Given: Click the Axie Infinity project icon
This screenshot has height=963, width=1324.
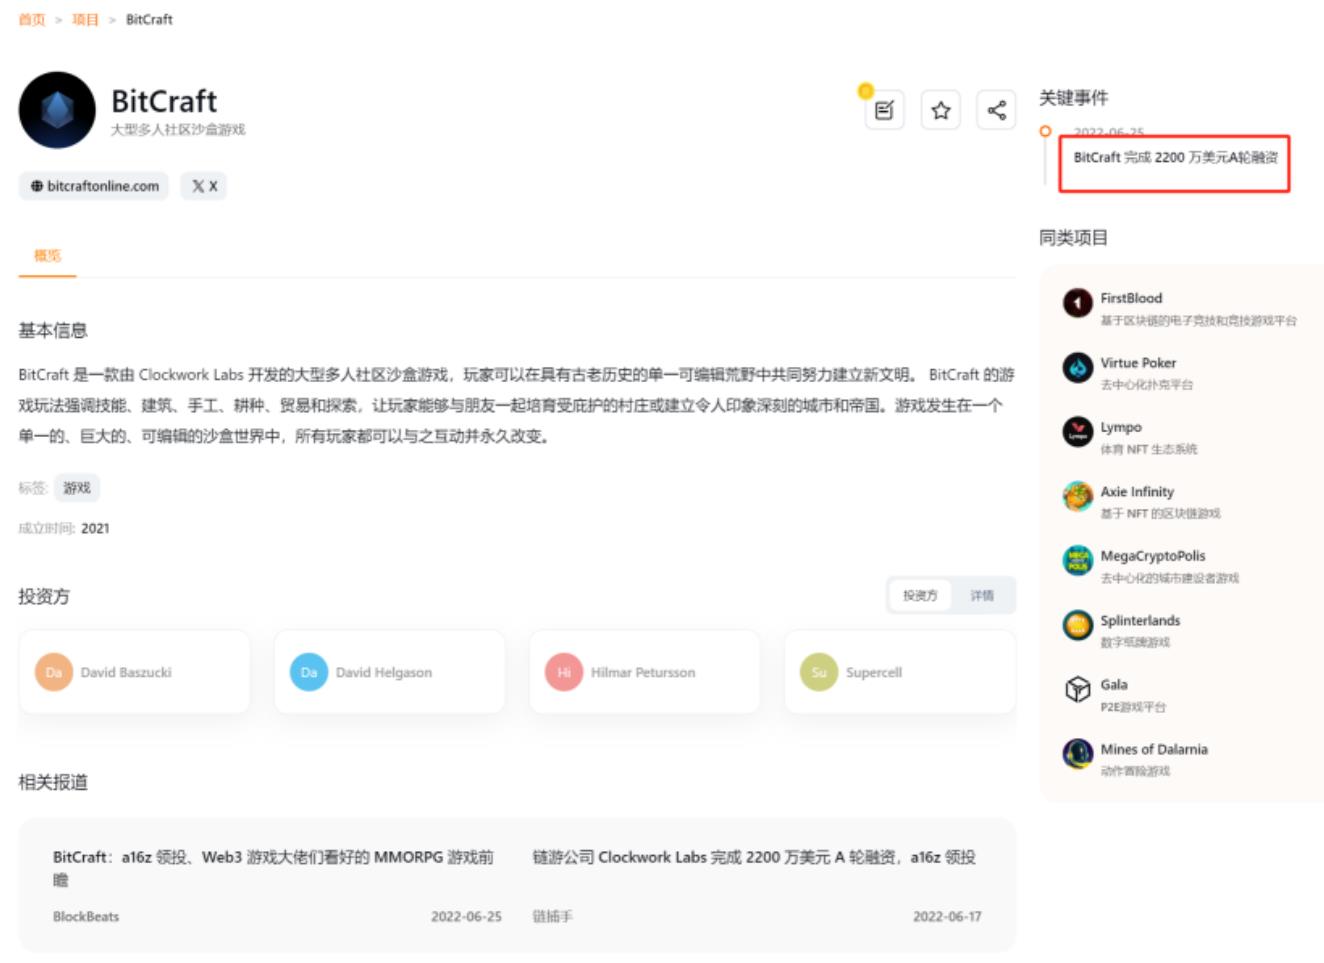Looking at the screenshot, I should click(x=1077, y=496).
